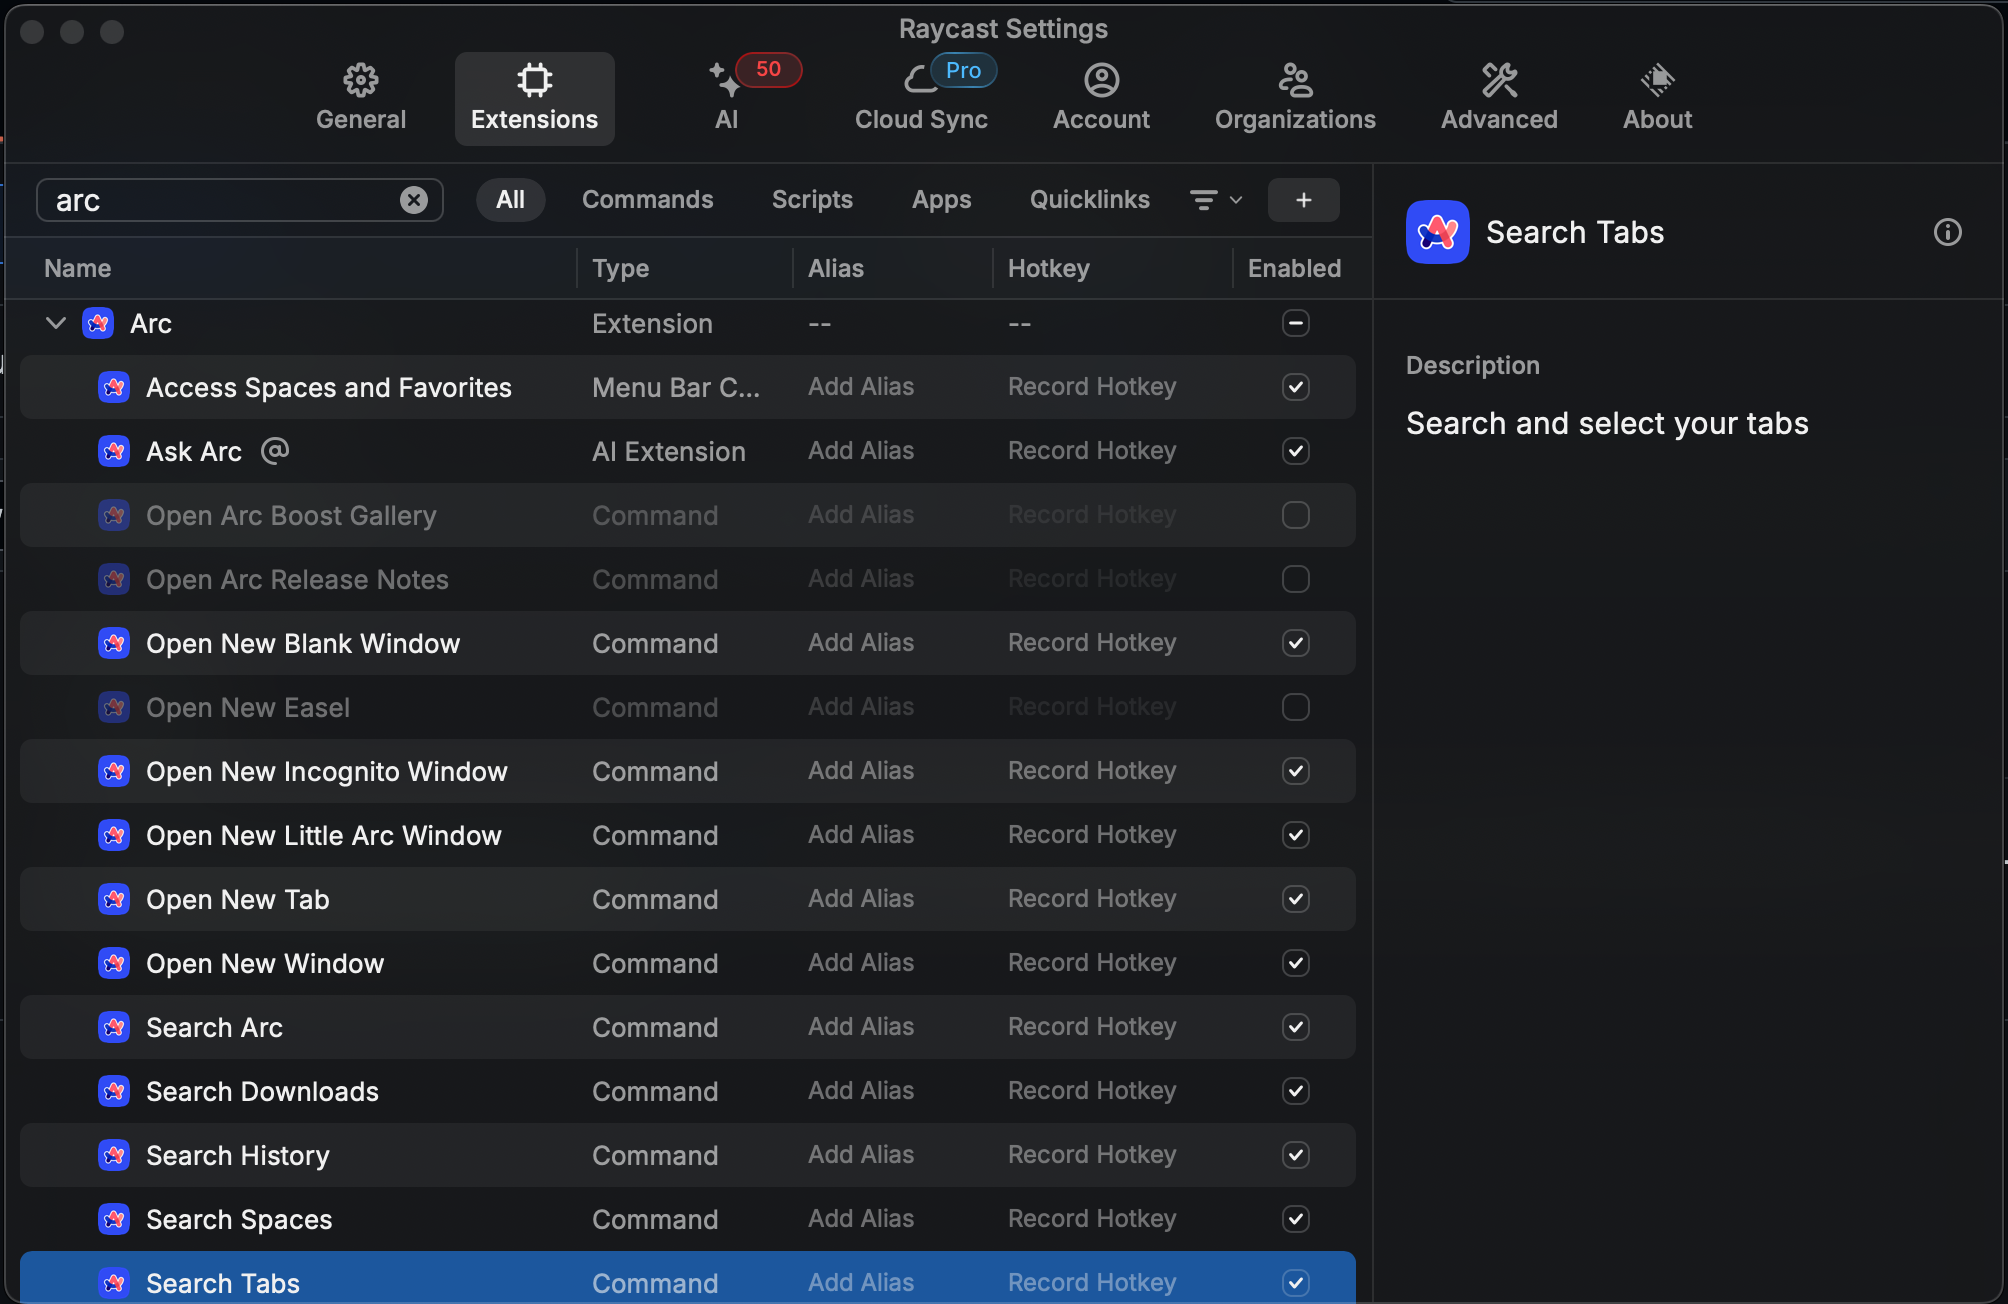Click Open New Blank Window icon
This screenshot has height=1304, width=2008.
(114, 643)
